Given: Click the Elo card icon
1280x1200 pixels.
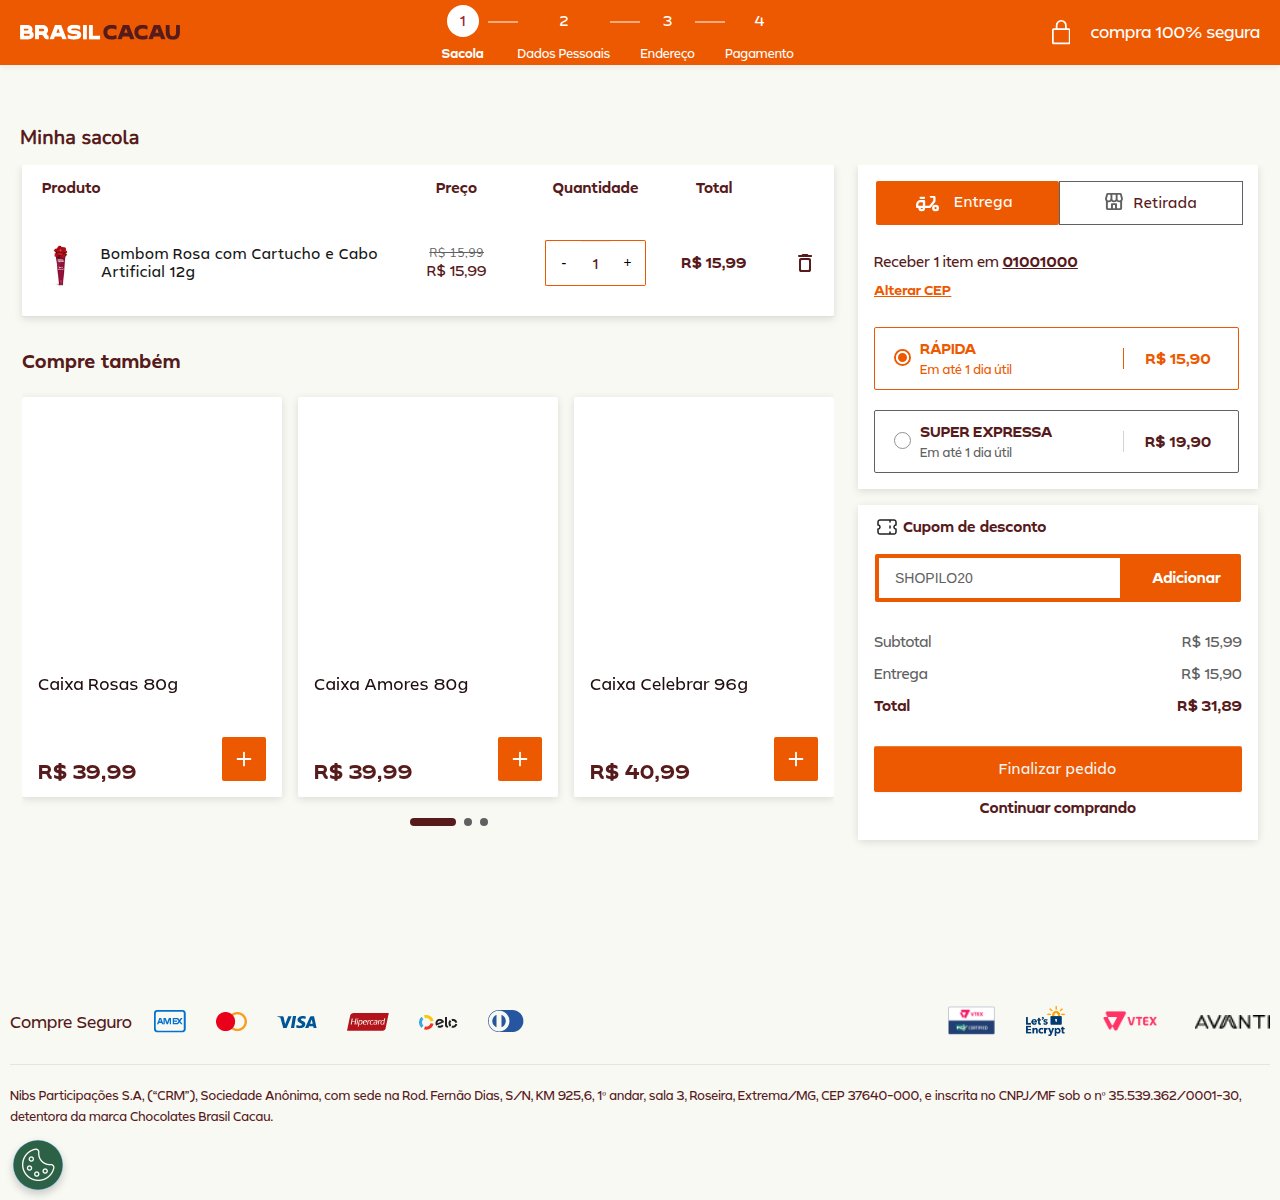Looking at the screenshot, I should [x=438, y=1022].
